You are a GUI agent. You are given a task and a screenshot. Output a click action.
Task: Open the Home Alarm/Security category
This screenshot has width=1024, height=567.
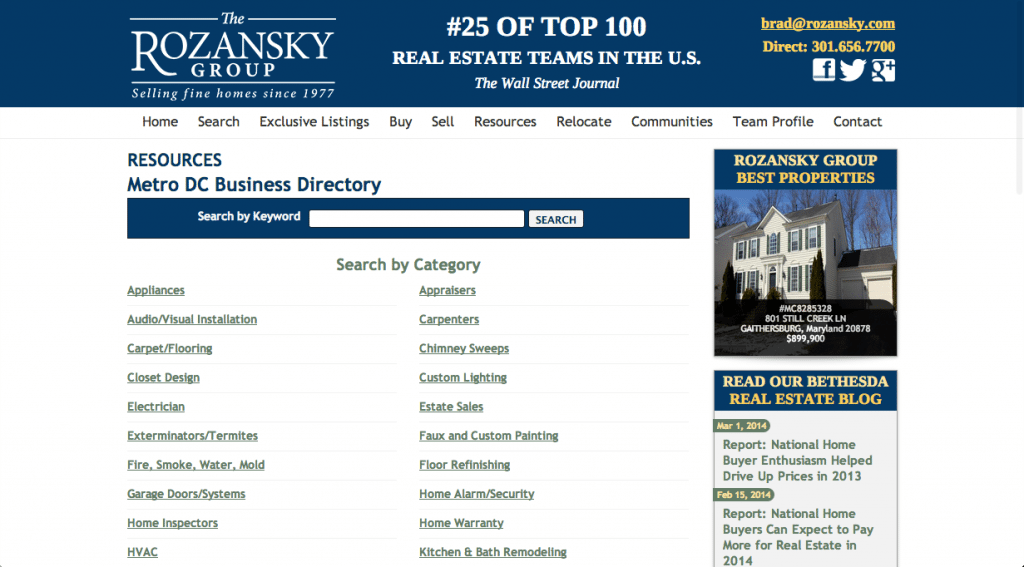477,494
